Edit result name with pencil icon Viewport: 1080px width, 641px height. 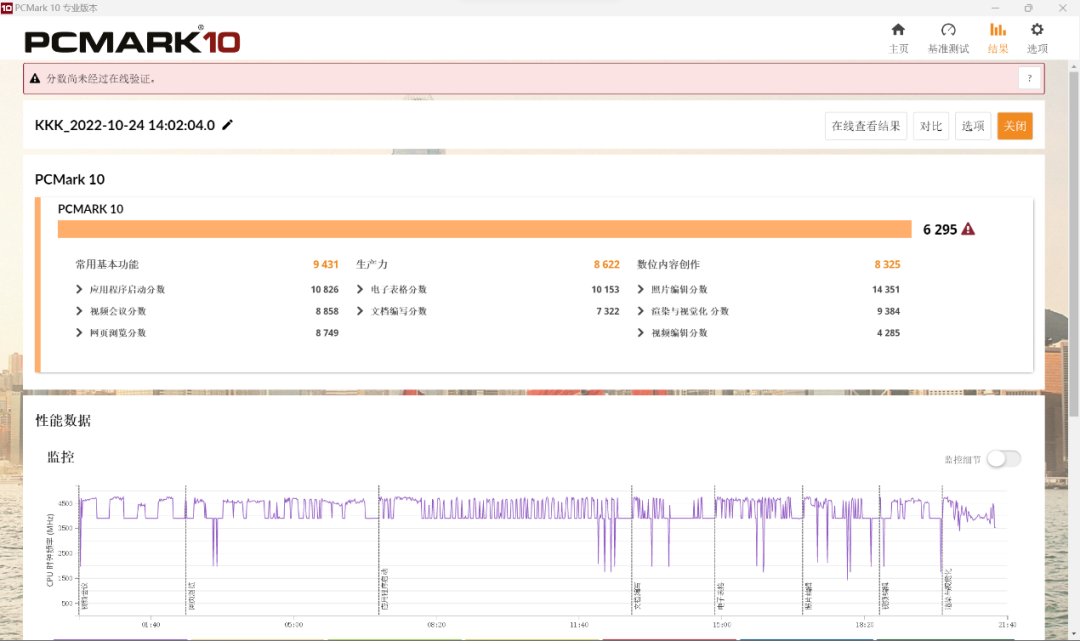coord(227,125)
